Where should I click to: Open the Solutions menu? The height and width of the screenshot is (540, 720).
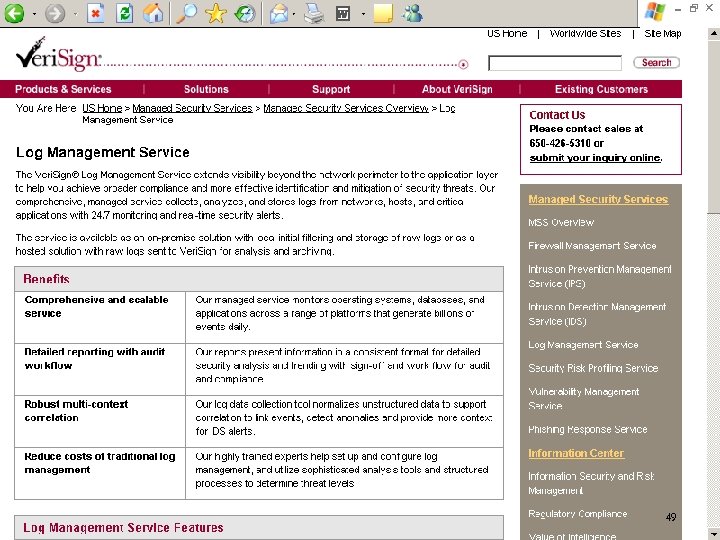pos(206,89)
